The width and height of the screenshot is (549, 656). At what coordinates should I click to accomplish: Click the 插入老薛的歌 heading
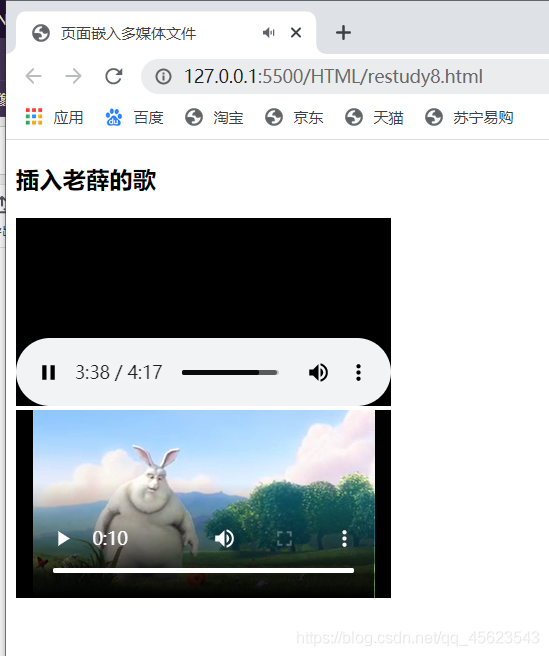click(x=86, y=180)
